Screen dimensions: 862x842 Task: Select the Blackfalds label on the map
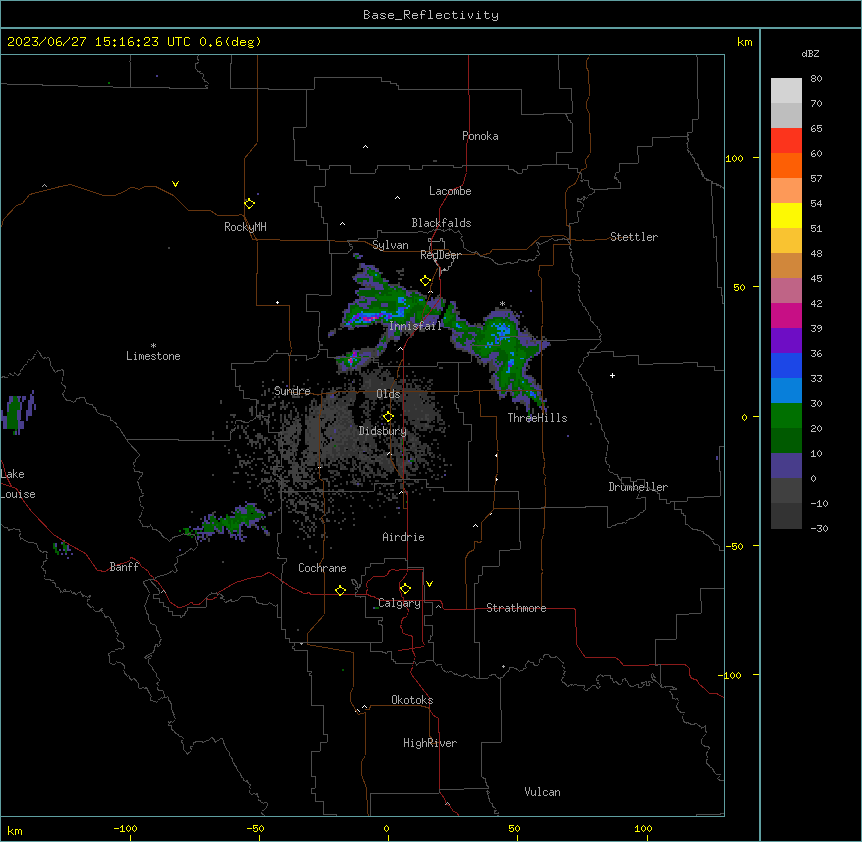tap(441, 223)
